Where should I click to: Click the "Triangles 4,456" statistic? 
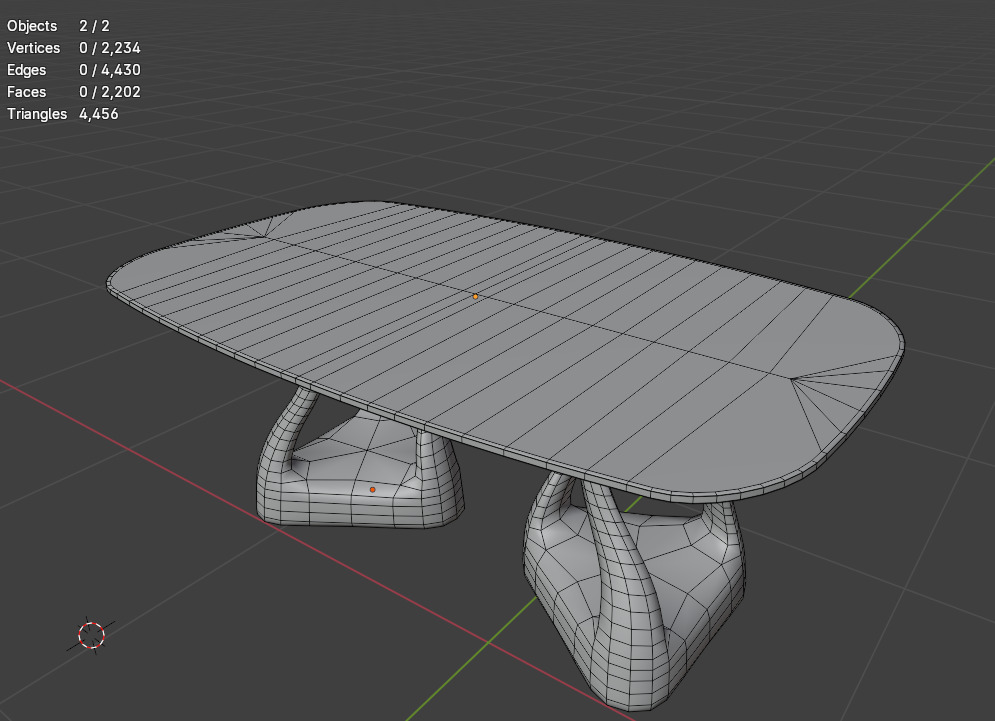click(63, 114)
